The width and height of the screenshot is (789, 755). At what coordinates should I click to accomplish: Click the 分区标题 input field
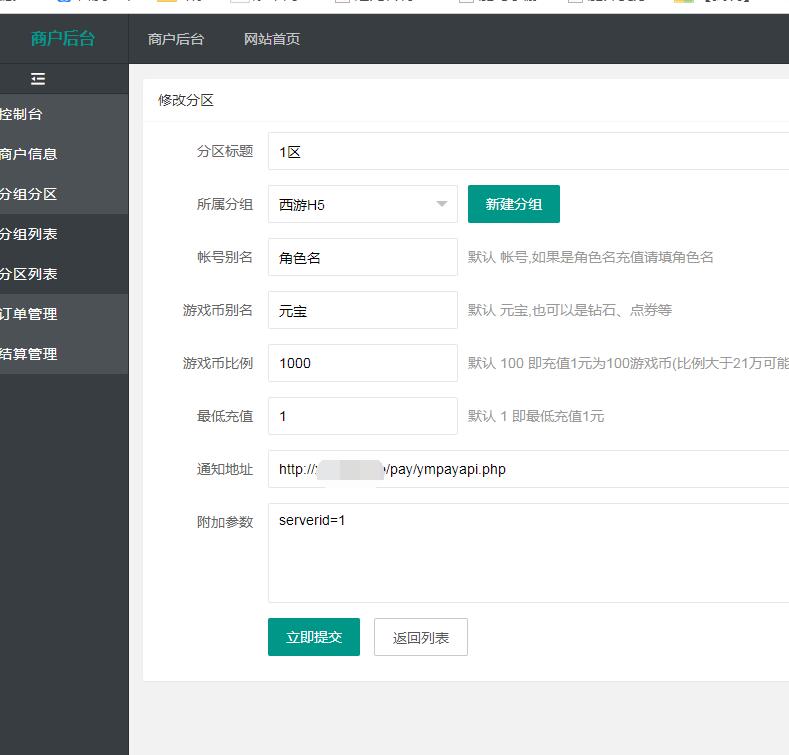click(x=528, y=152)
